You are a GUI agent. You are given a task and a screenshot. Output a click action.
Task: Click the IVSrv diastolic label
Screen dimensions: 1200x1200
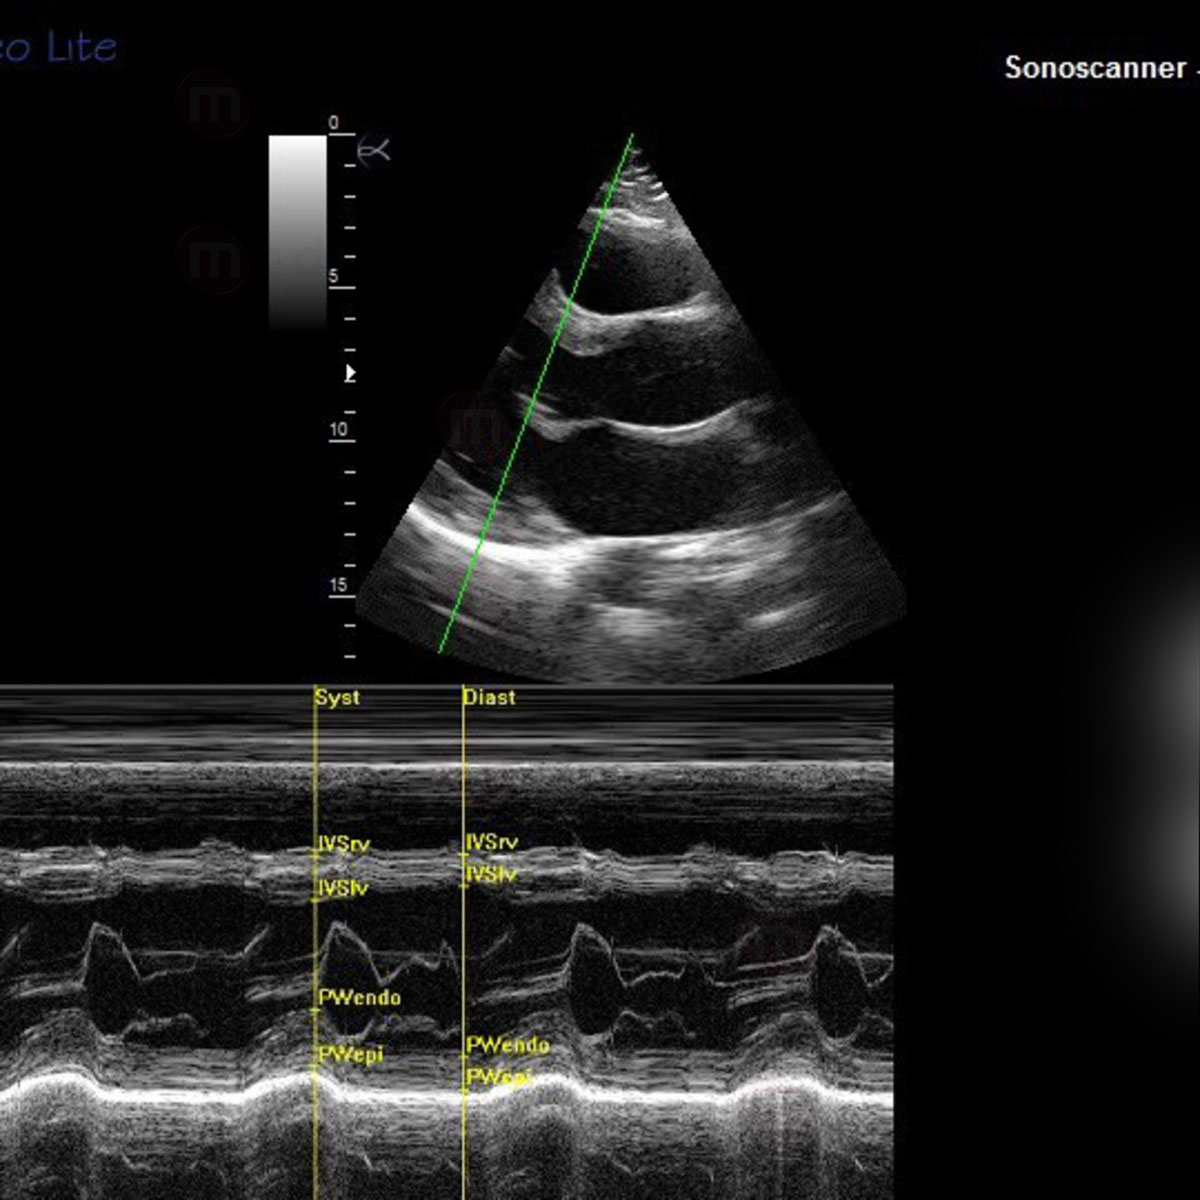[493, 843]
